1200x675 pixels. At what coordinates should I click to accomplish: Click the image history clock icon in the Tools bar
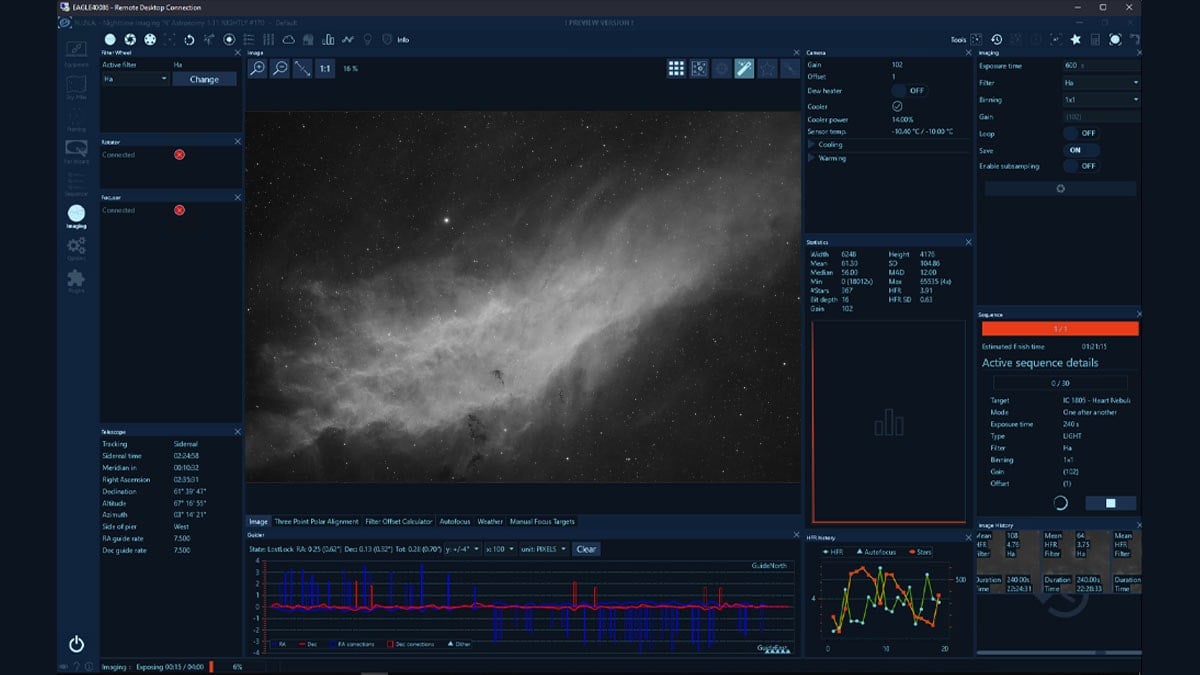coord(997,40)
